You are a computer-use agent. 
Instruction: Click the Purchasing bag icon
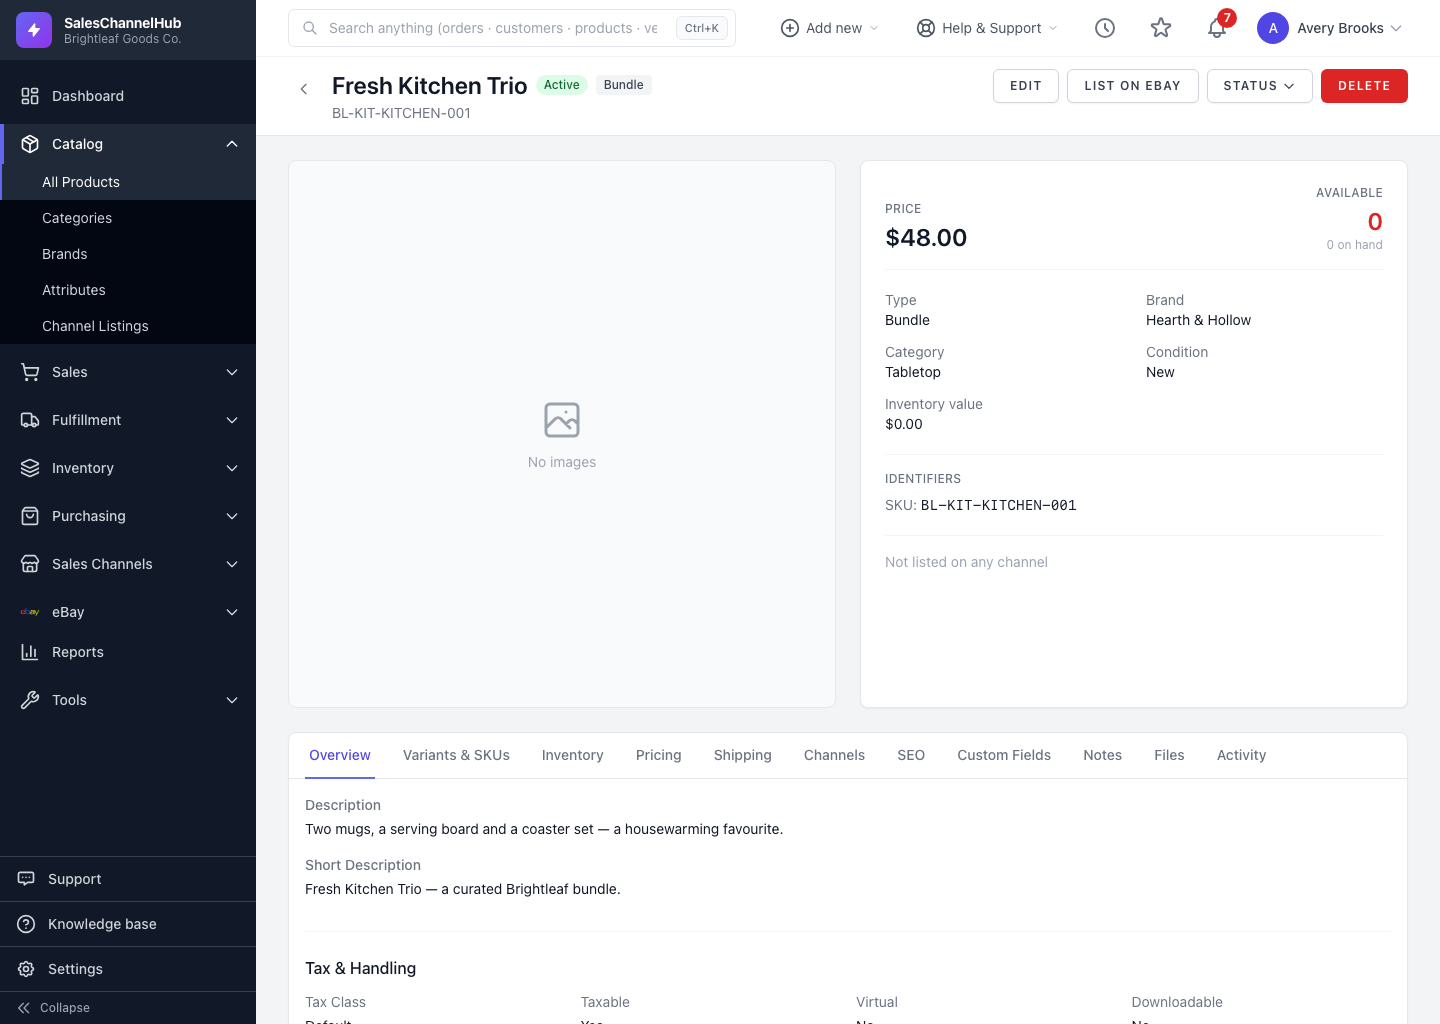coord(30,516)
